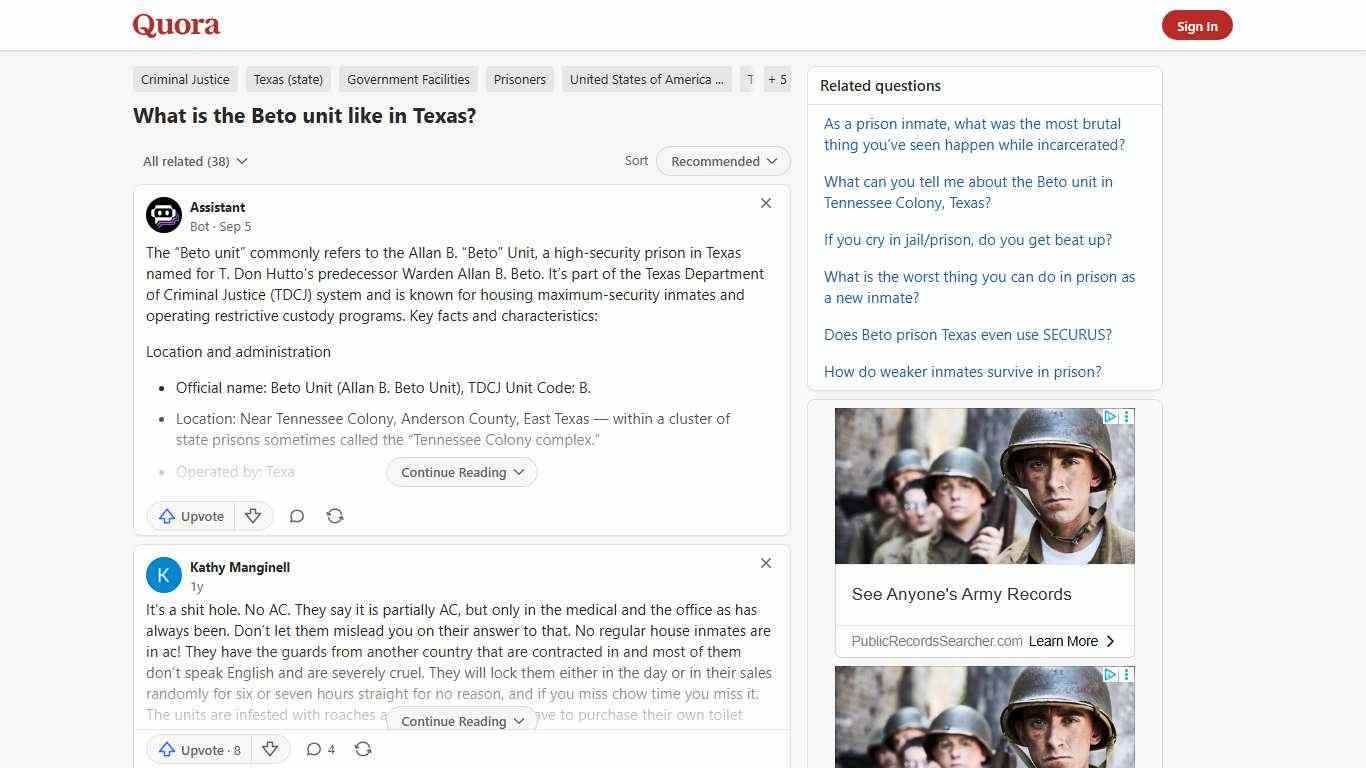Open the Recommended sort dropdown
Viewport: 1366px width, 768px height.
click(x=722, y=161)
